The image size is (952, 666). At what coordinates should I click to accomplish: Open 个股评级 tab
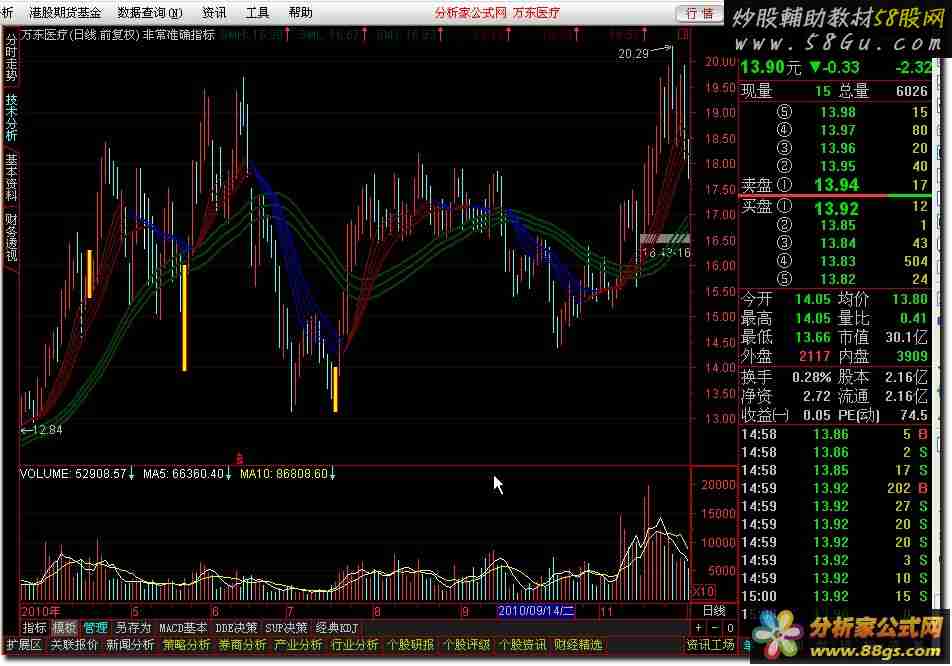466,645
